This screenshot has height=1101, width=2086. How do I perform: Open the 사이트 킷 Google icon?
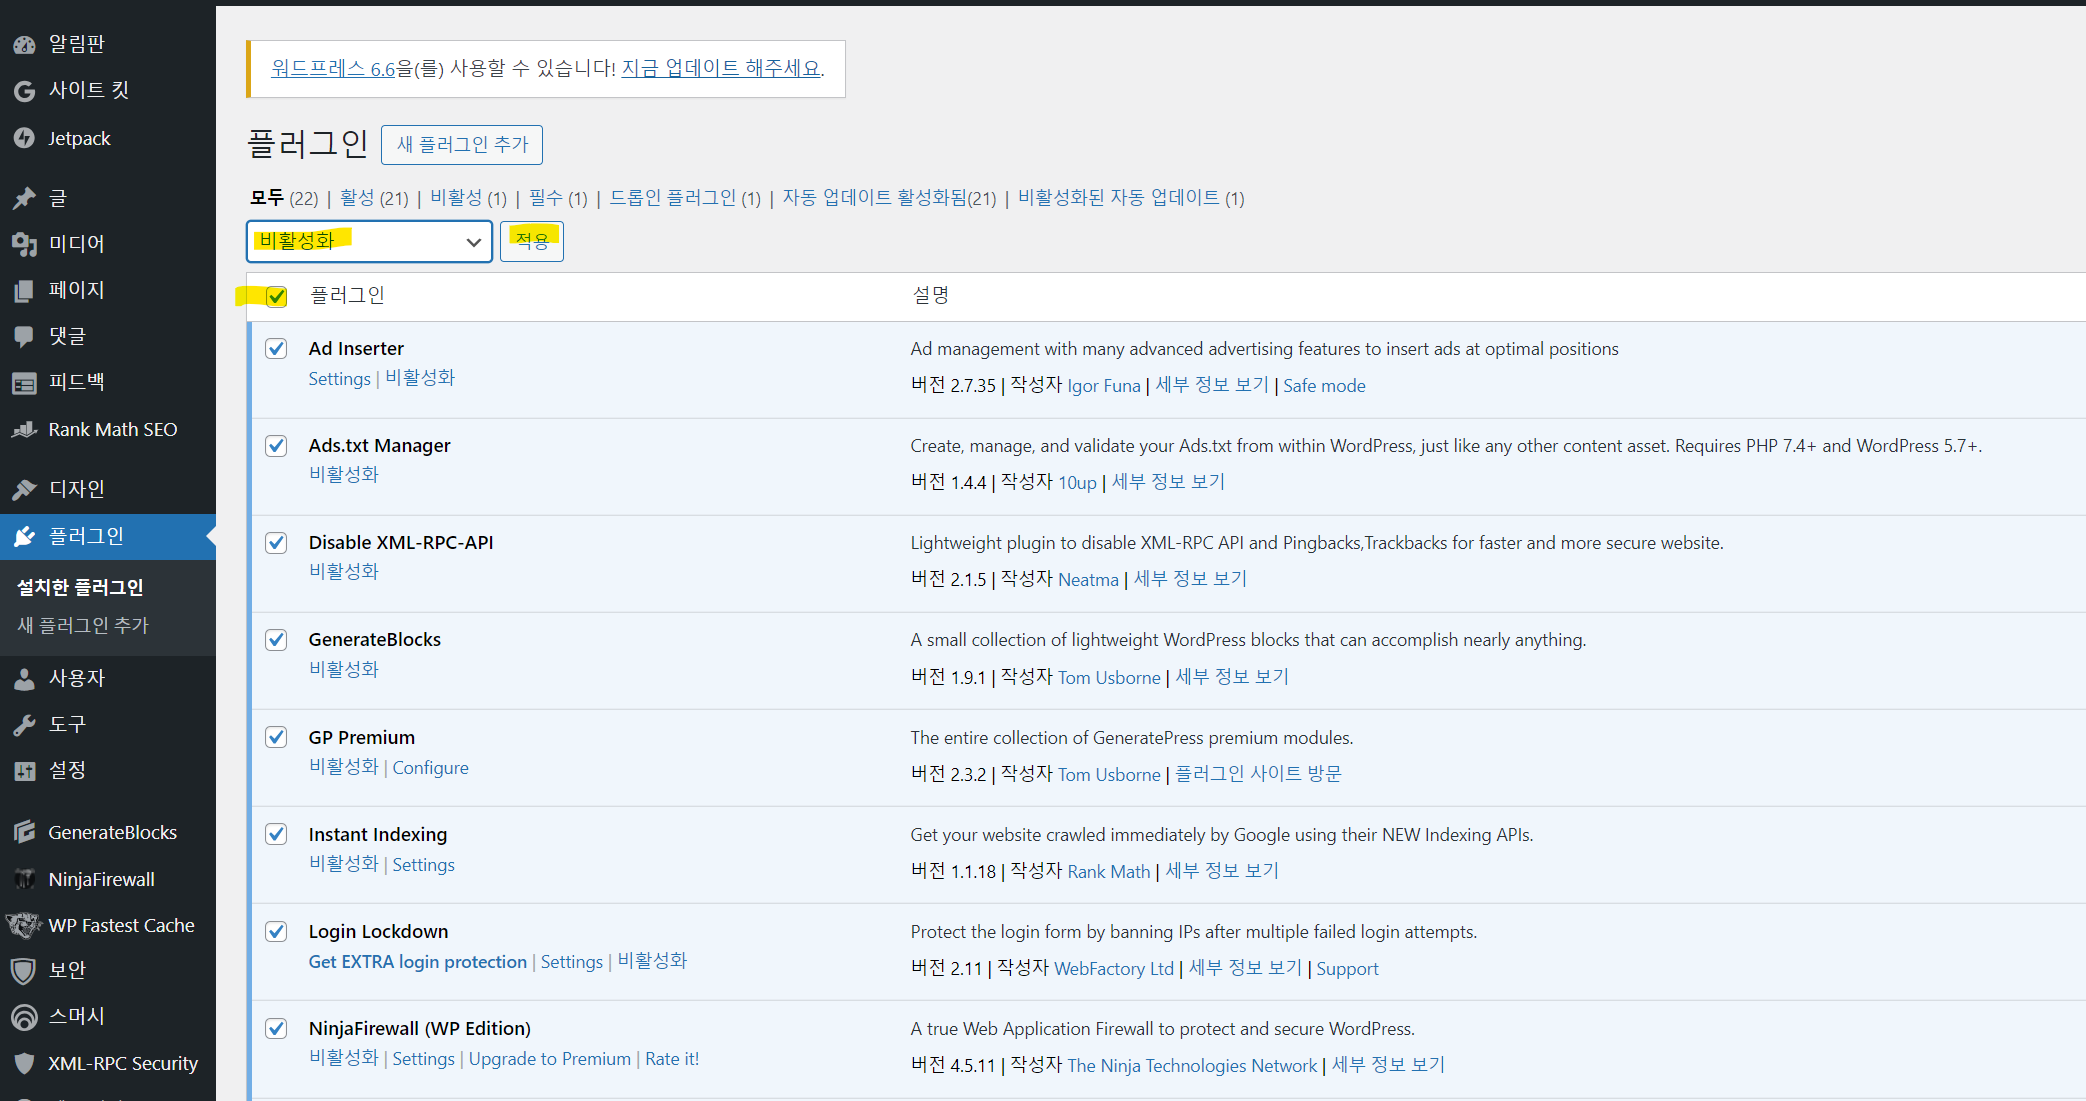point(24,91)
